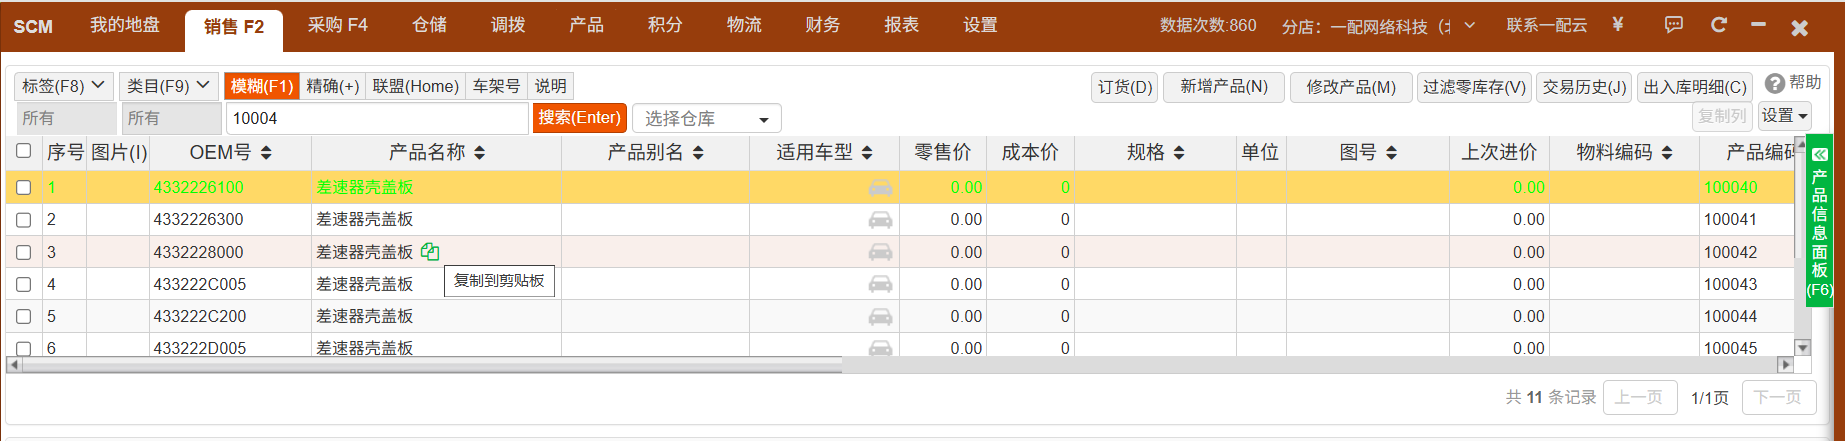The image size is (1845, 441).
Task: Expand the 分店 branch selector dropdown
Action: 1469,26
